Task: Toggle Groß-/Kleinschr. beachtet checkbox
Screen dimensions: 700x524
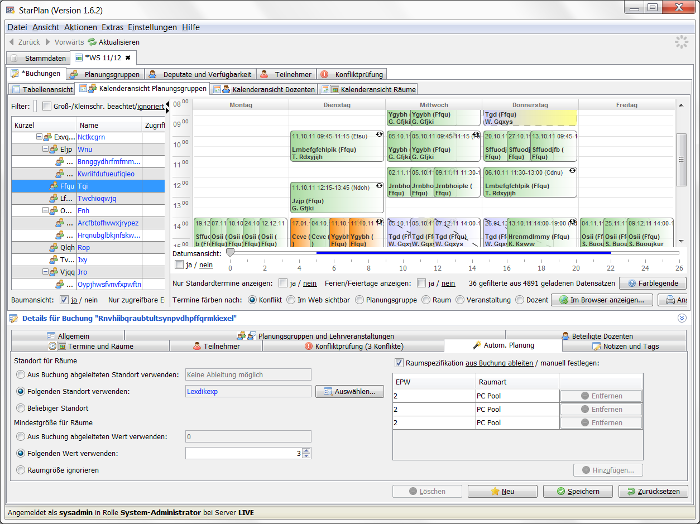Action: (x=46, y=106)
